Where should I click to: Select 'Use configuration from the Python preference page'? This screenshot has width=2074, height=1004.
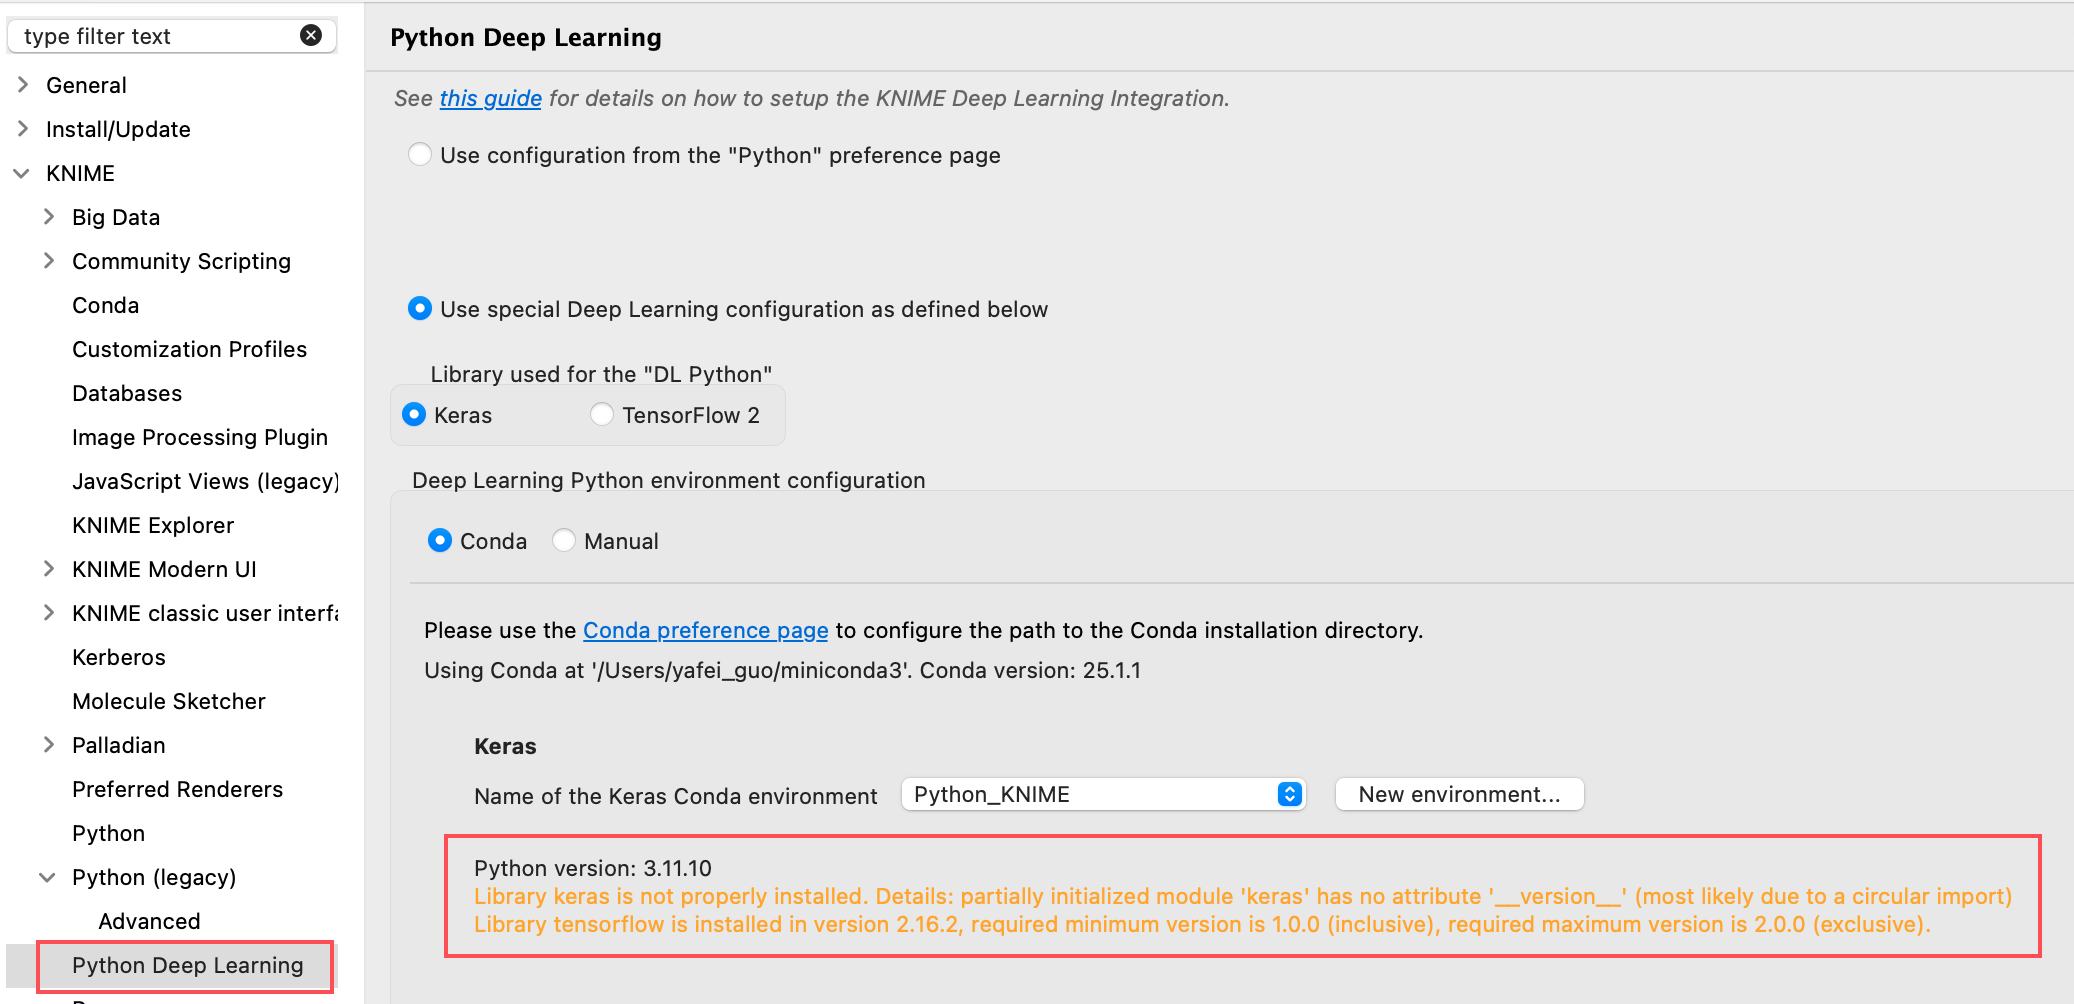420,155
